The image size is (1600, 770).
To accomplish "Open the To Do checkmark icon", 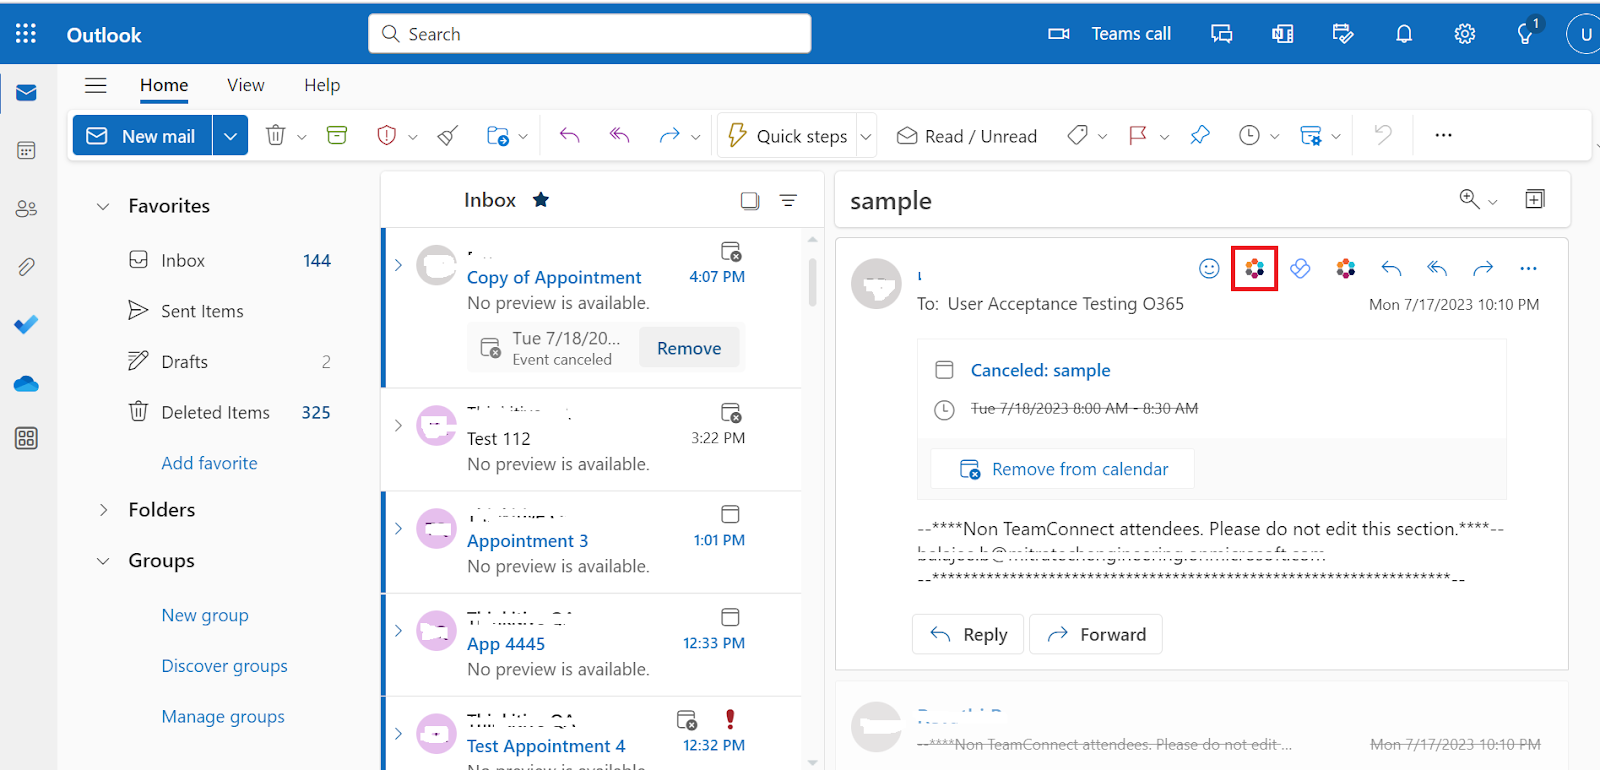I will point(26,324).
